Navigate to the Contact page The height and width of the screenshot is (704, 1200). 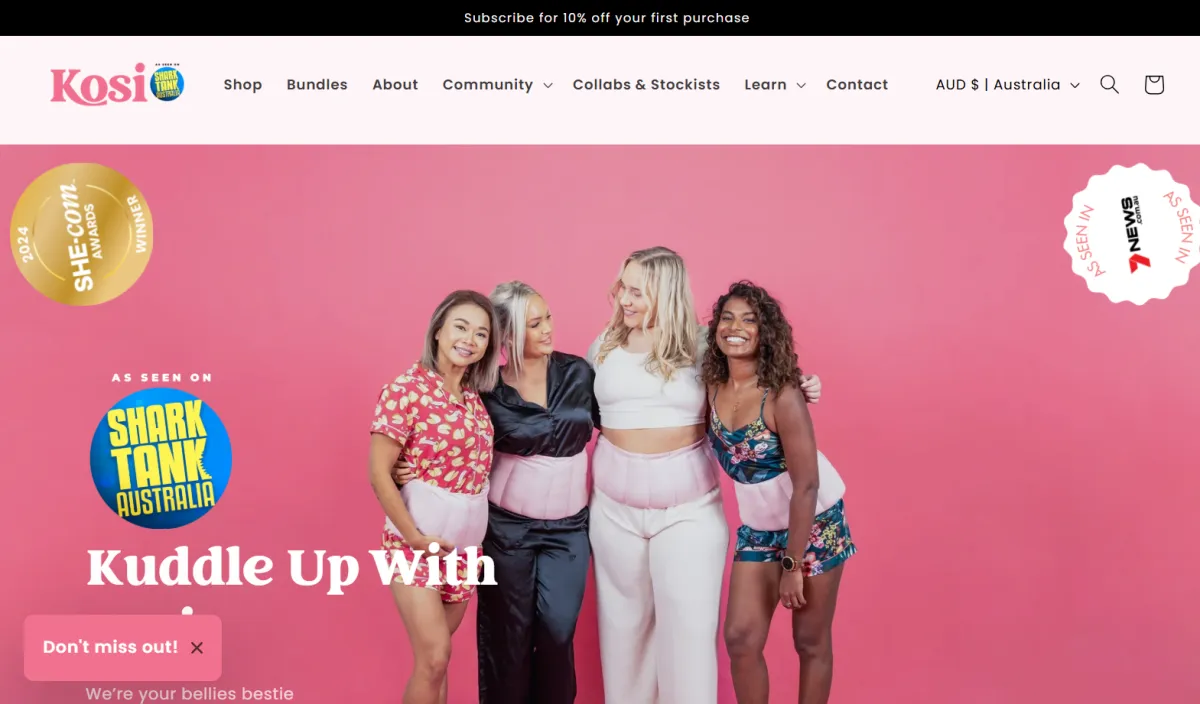tap(857, 85)
